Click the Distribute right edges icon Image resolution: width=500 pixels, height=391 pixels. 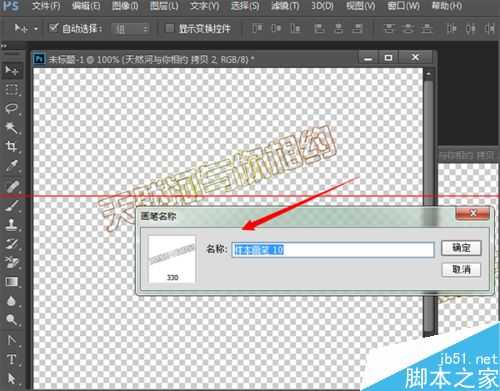click(489, 28)
